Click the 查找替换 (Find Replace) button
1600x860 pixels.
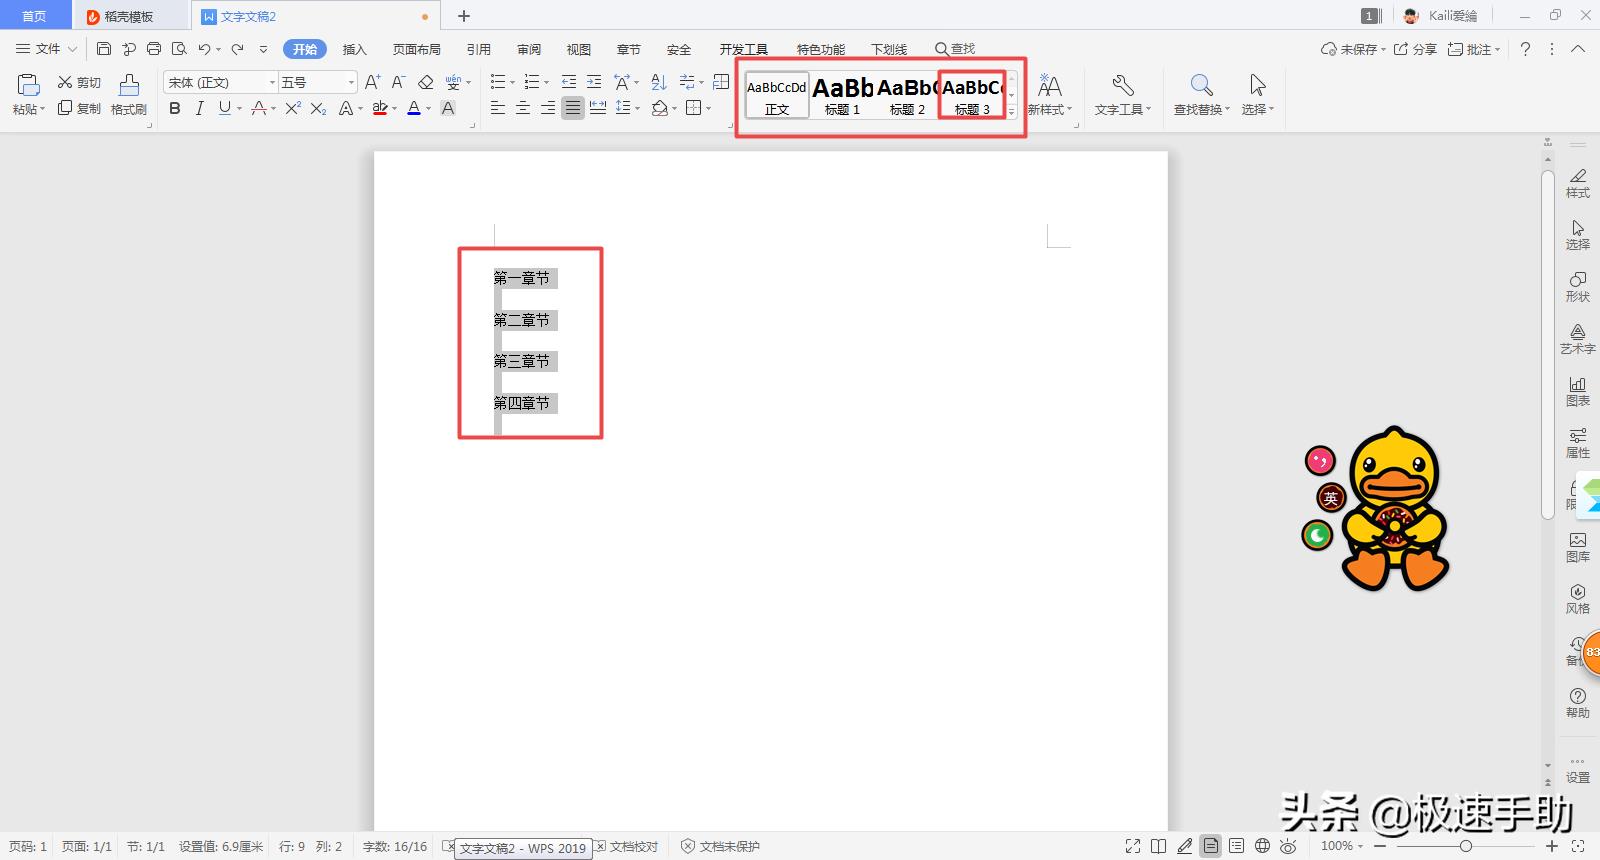1202,95
